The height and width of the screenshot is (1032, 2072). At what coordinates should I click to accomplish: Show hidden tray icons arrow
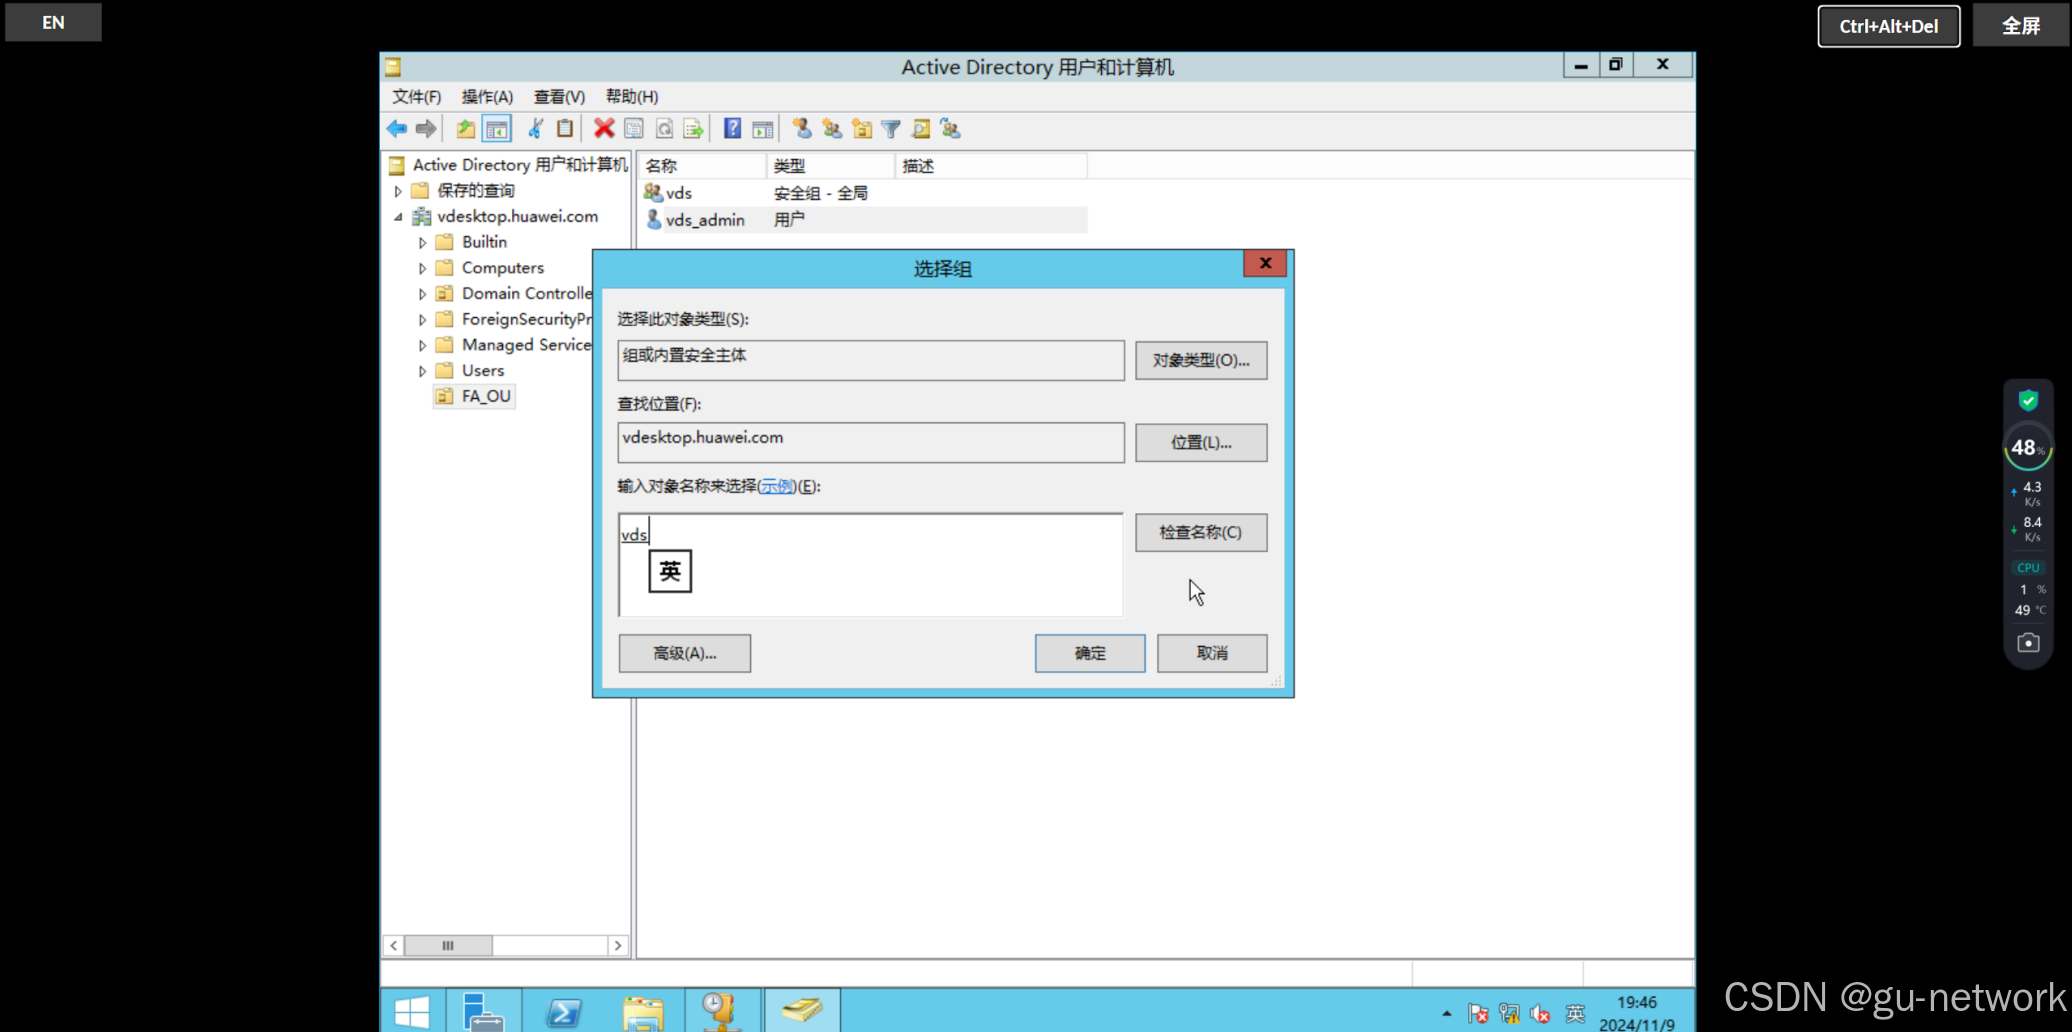point(1447,1014)
